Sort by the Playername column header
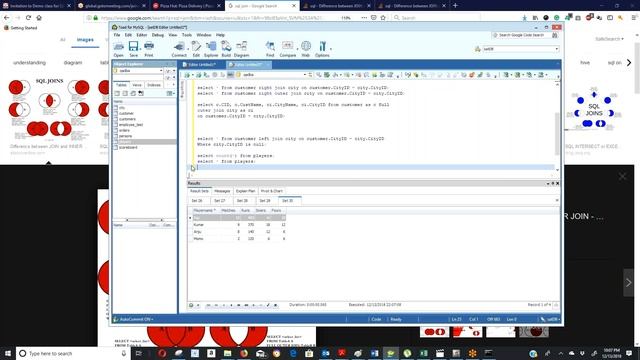640x360 pixels. 204,210
